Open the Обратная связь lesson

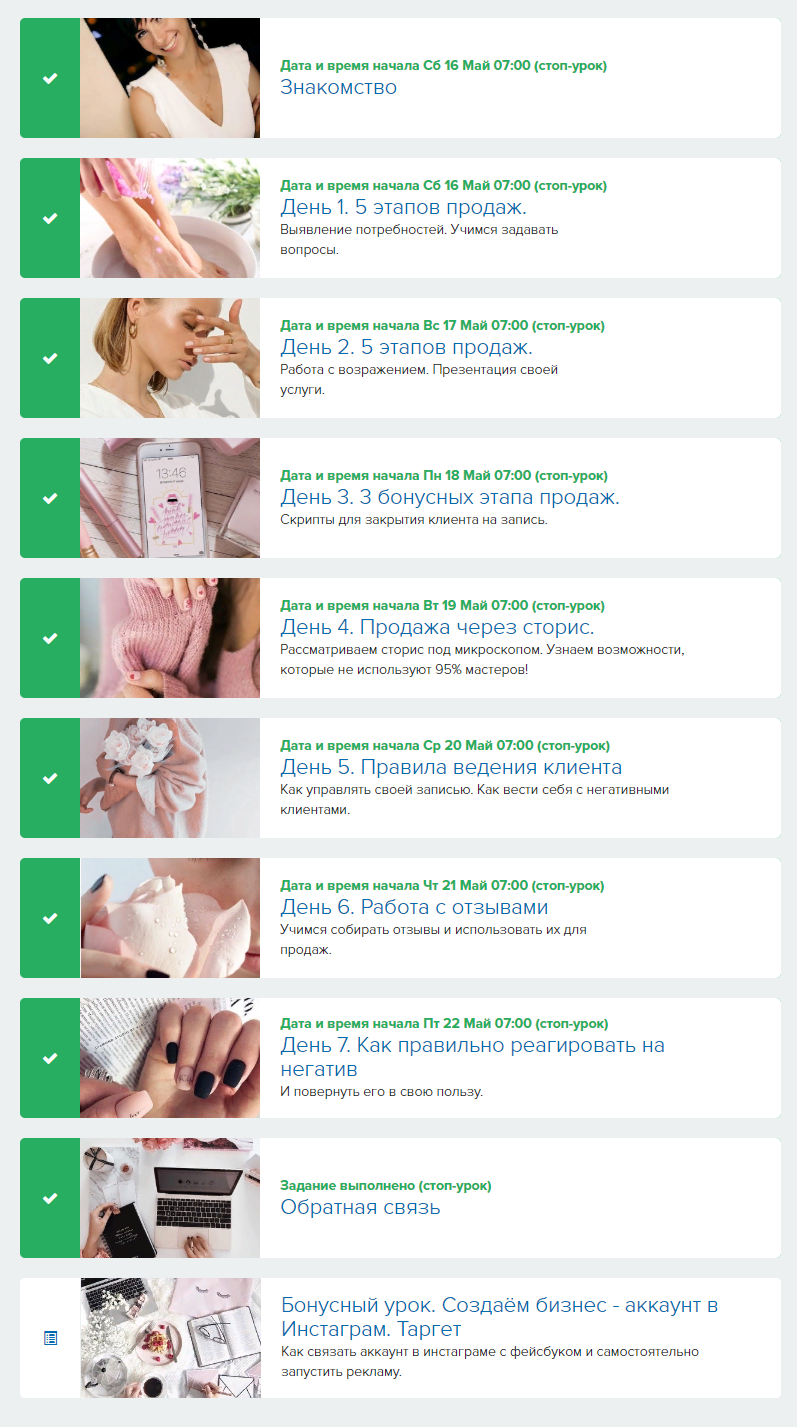(x=360, y=1207)
